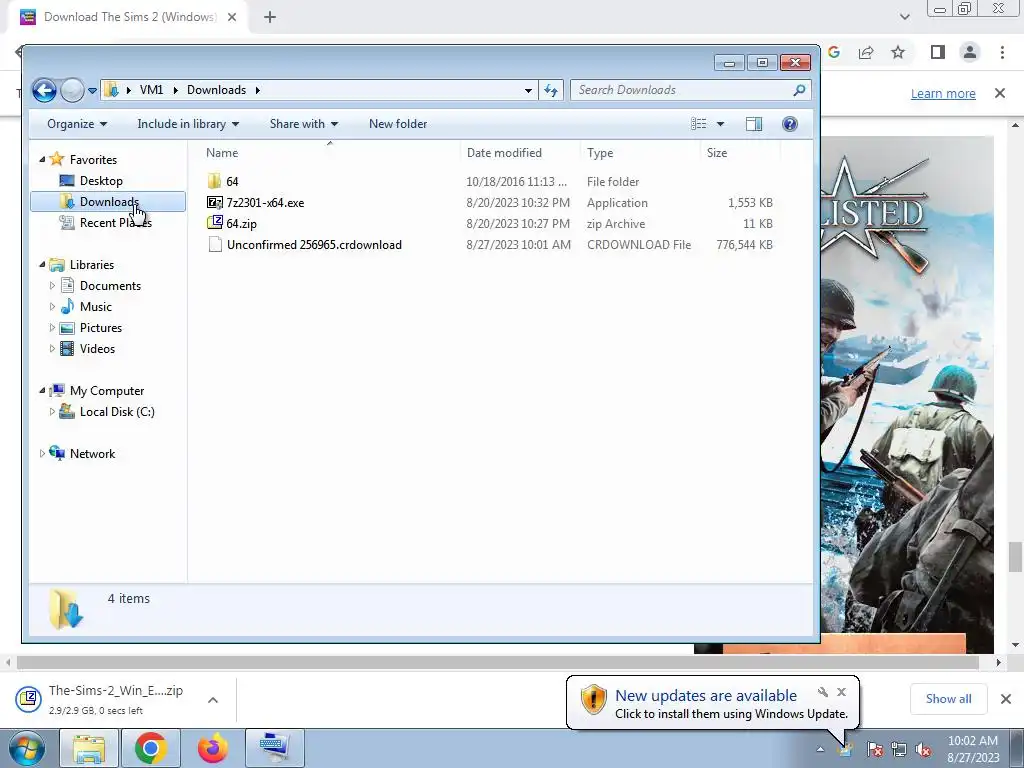Open Chrome three-dot menu
This screenshot has height=768, width=1024.
pyautogui.click(x=1002, y=52)
